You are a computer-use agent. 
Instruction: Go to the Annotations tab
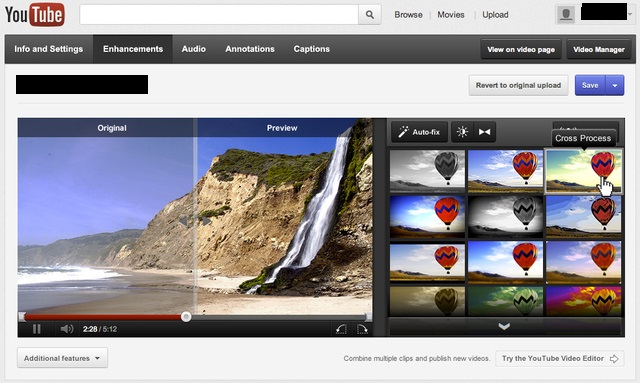(x=250, y=49)
